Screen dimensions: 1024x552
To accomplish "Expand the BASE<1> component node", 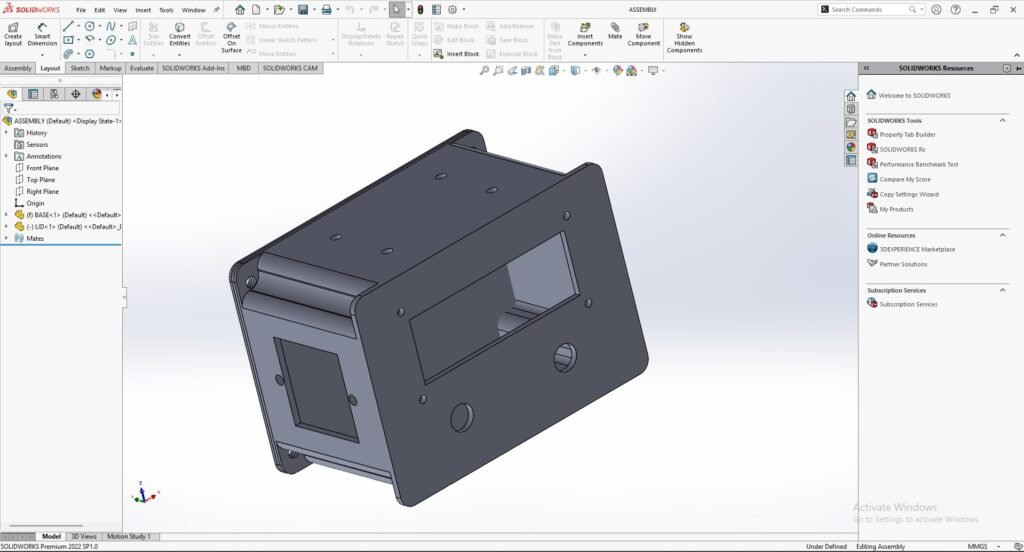I will pos(7,215).
